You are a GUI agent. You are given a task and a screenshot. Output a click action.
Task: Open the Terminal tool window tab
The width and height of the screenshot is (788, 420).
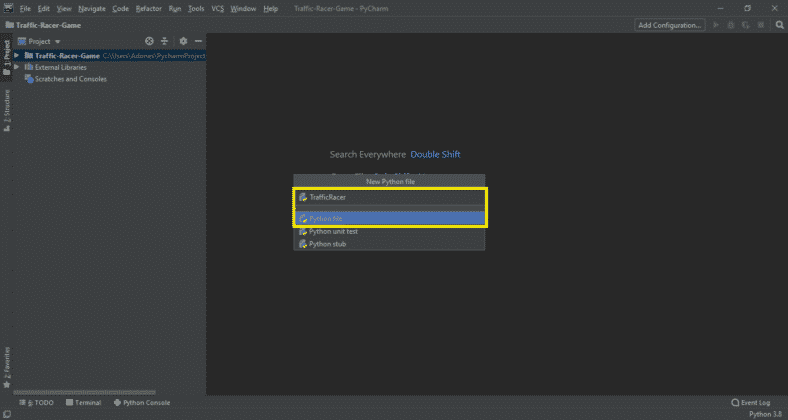[x=83, y=402]
